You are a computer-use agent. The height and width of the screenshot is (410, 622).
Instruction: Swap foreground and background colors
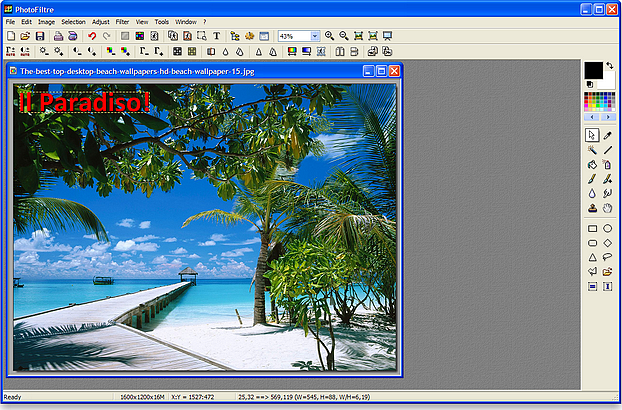point(610,65)
